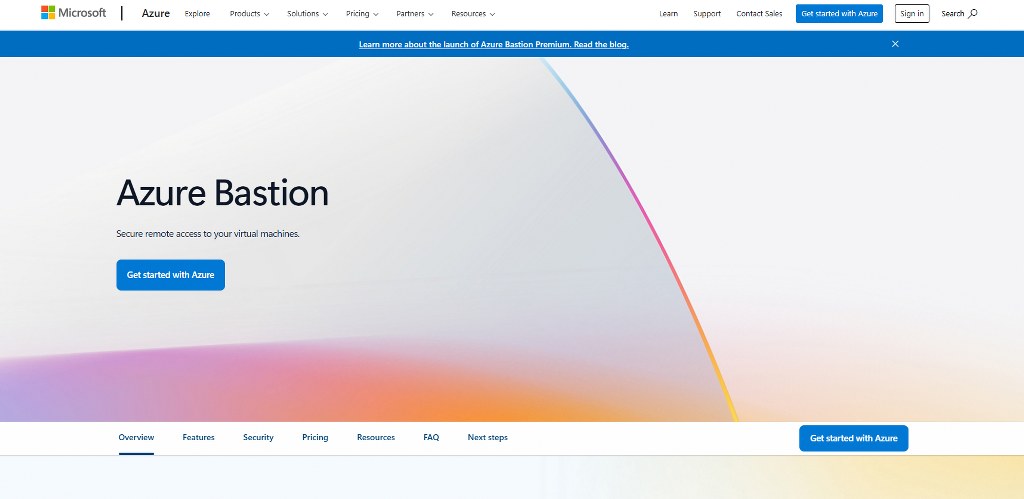Expand the Products dropdown

tap(249, 14)
